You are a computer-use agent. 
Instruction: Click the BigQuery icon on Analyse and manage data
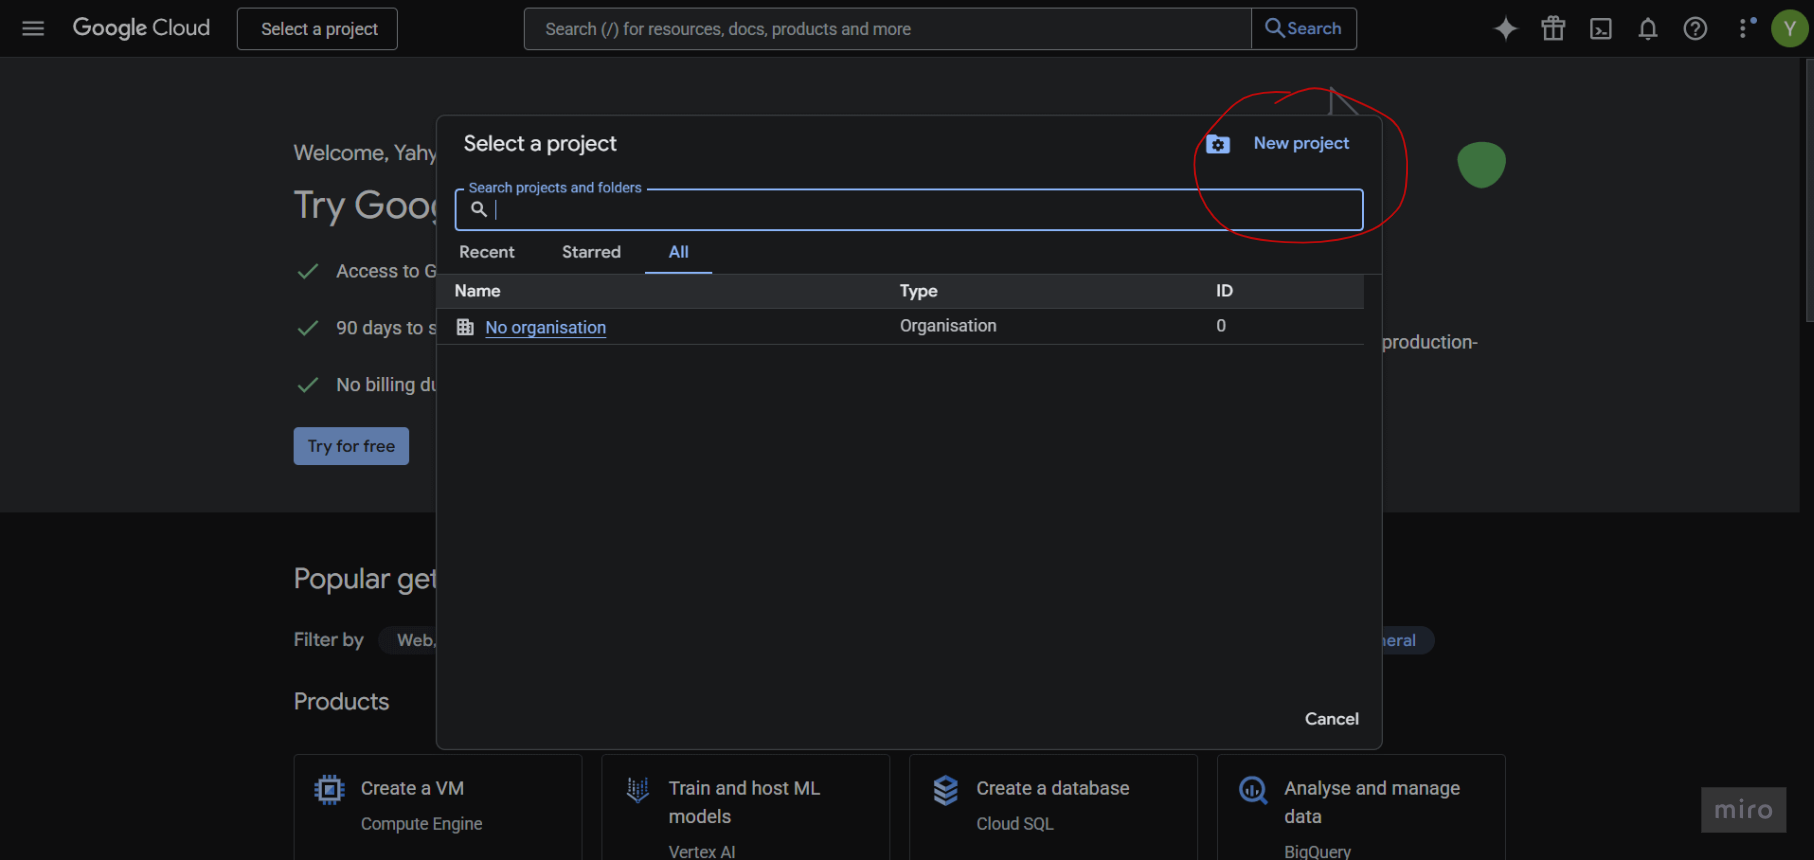pos(1253,790)
